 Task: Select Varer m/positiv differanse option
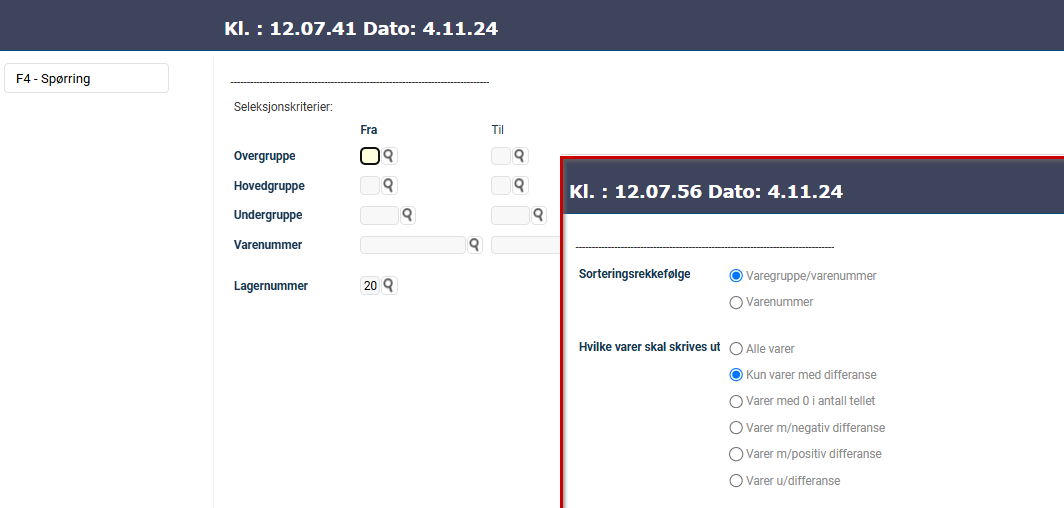(736, 454)
